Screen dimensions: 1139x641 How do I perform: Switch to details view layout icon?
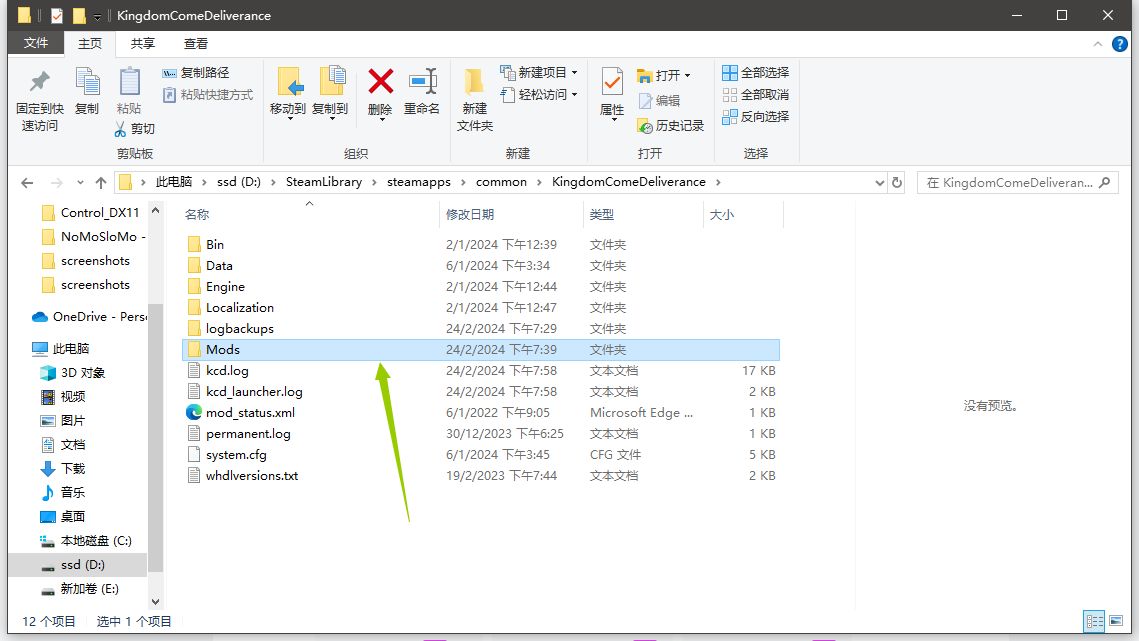coord(1094,621)
